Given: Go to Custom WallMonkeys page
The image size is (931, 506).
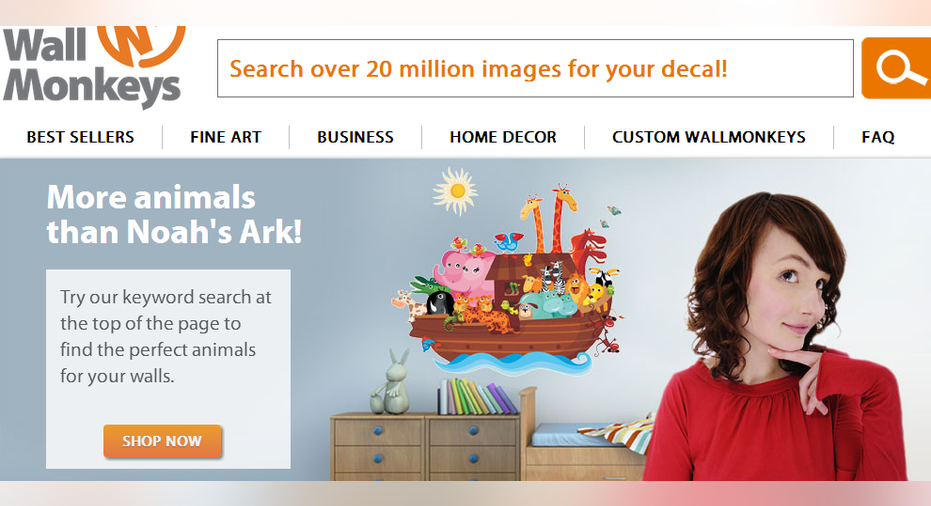Looking at the screenshot, I should pyautogui.click(x=709, y=137).
